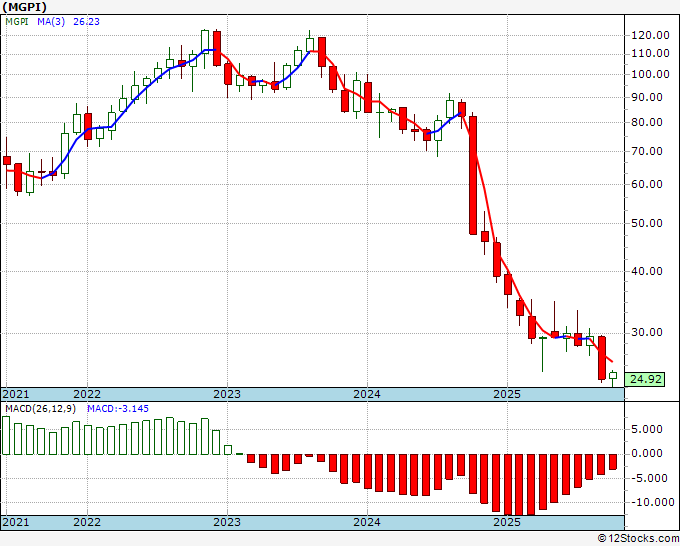Click the 90.00 price axis label
This screenshot has width=680, height=546.
pyautogui.click(x=647, y=97)
